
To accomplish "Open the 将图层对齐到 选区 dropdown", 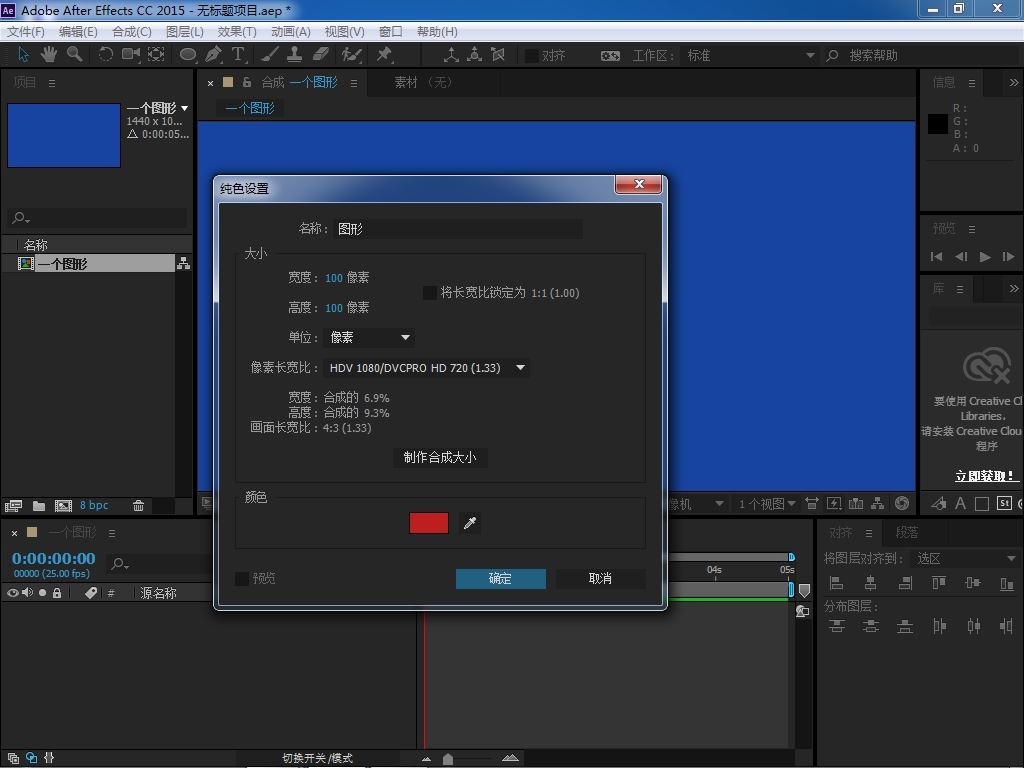I will 965,559.
